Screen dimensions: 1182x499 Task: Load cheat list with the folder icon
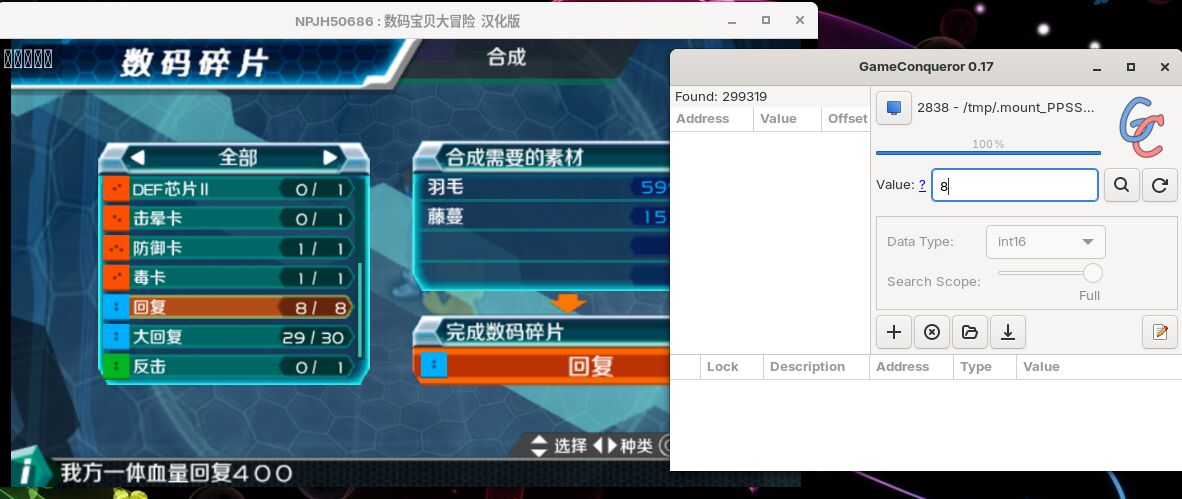click(969, 332)
